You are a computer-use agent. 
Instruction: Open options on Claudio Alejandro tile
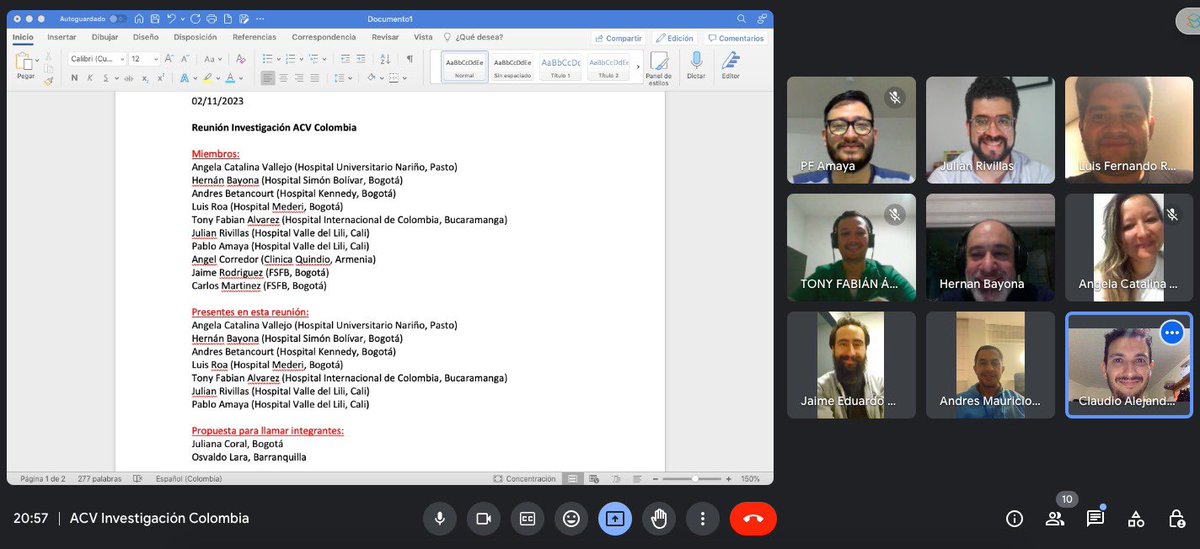[1173, 332]
